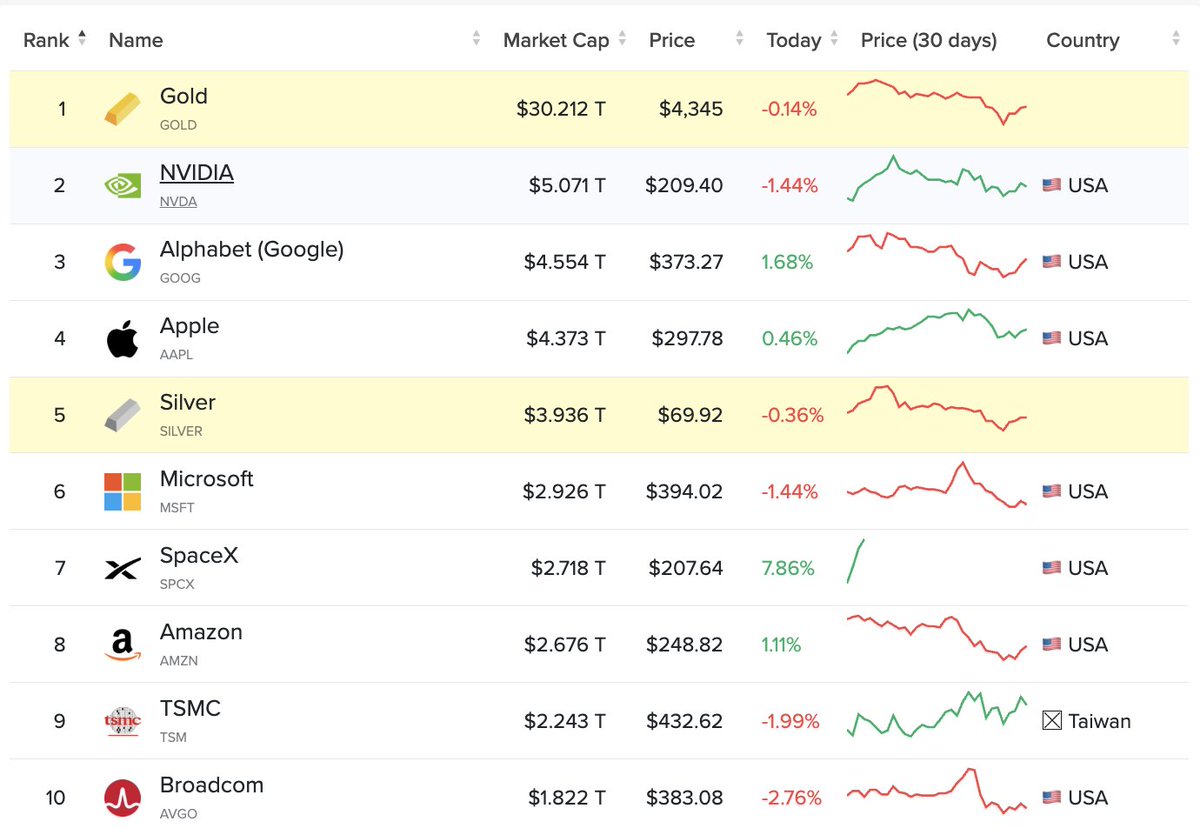
Task: Click the $297.78 price value
Action: [x=687, y=338]
